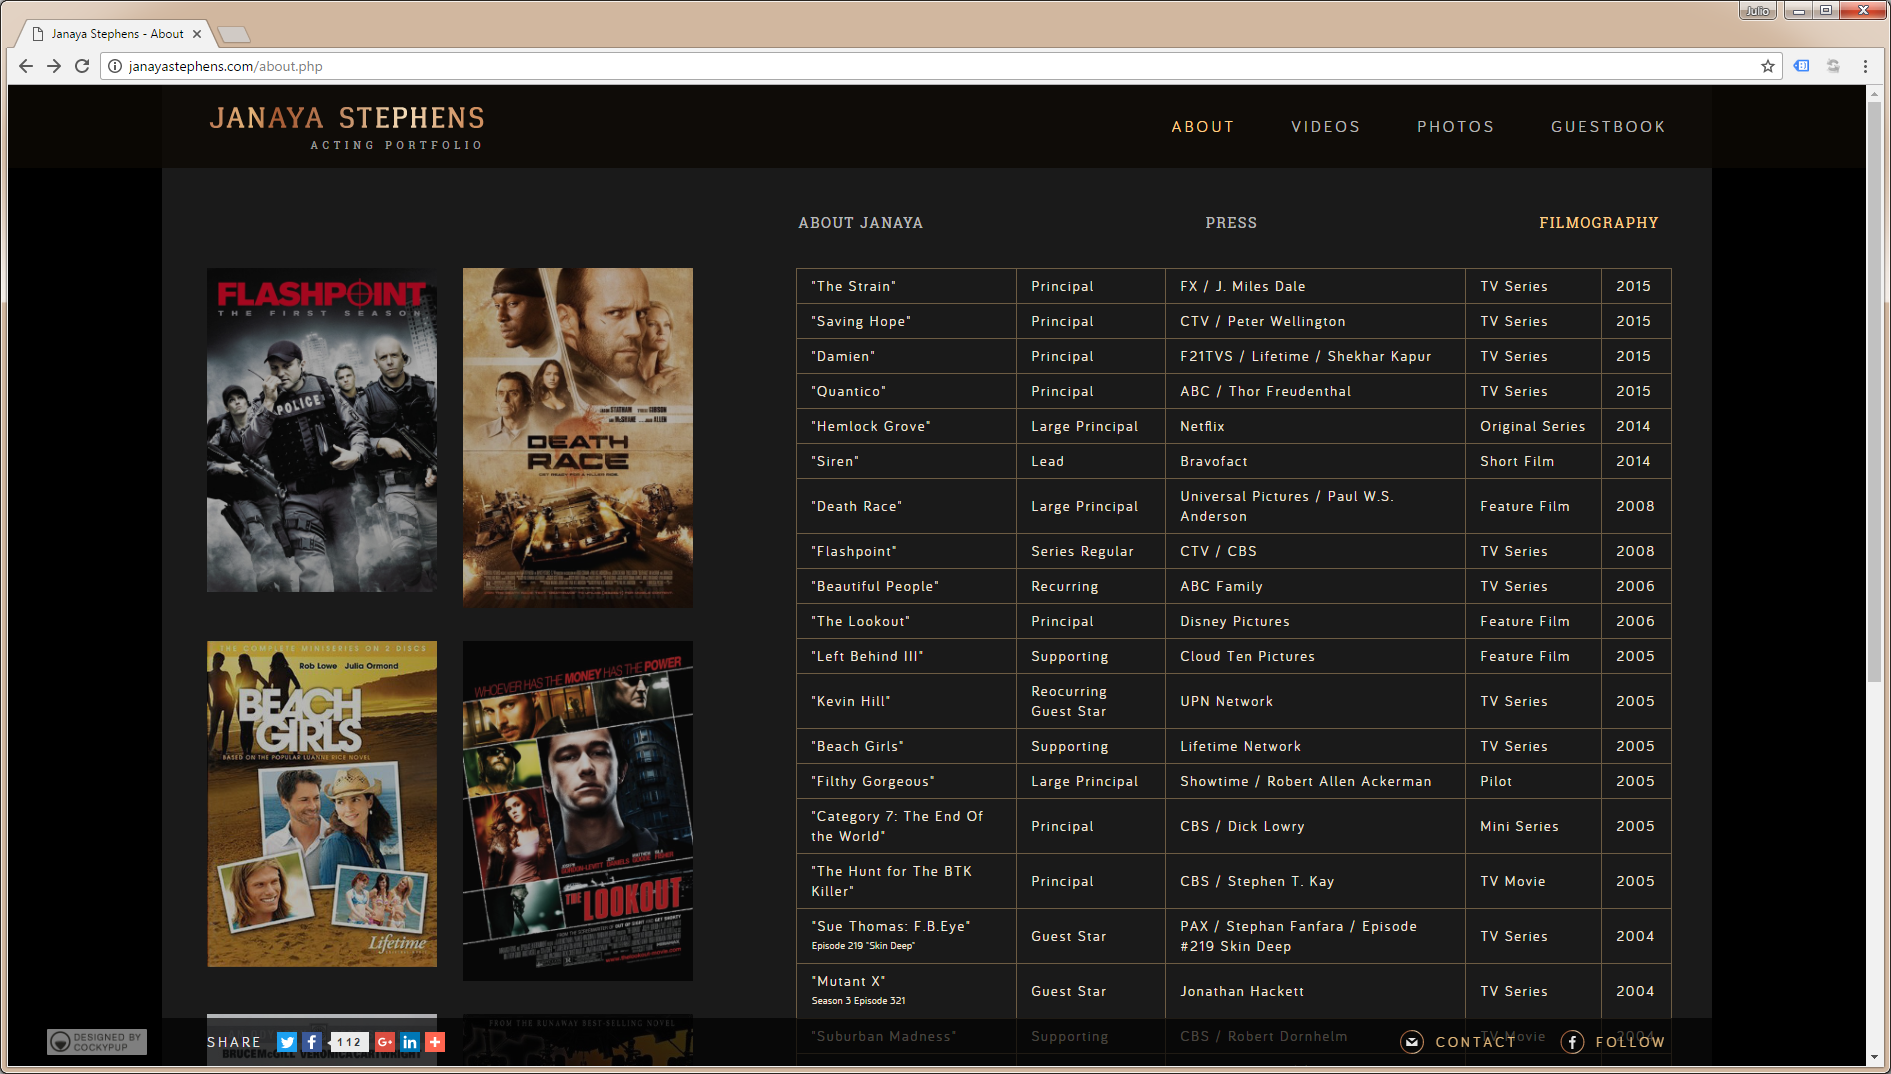Image resolution: width=1891 pixels, height=1074 pixels.
Task: Open the VIDEOS navigation page
Action: click(1326, 127)
